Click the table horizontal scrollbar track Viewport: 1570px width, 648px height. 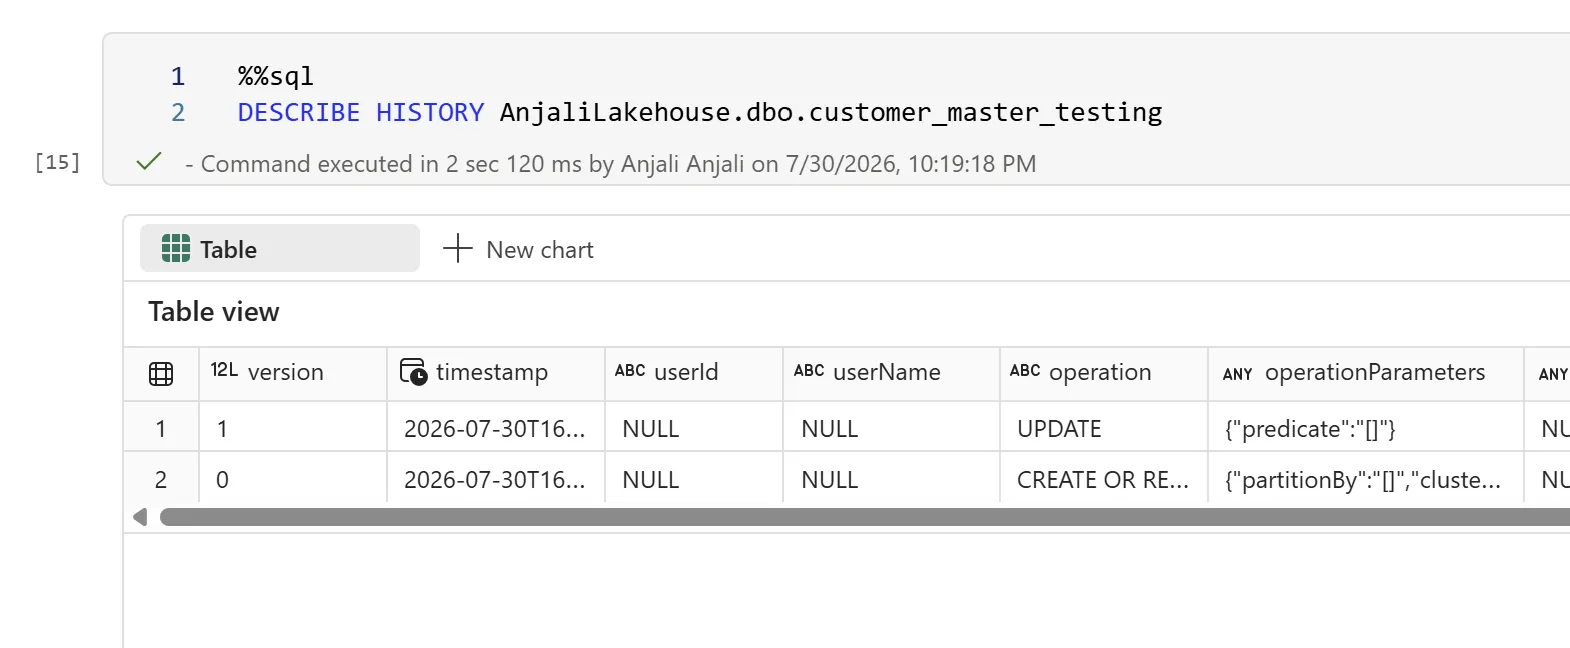pyautogui.click(x=865, y=517)
